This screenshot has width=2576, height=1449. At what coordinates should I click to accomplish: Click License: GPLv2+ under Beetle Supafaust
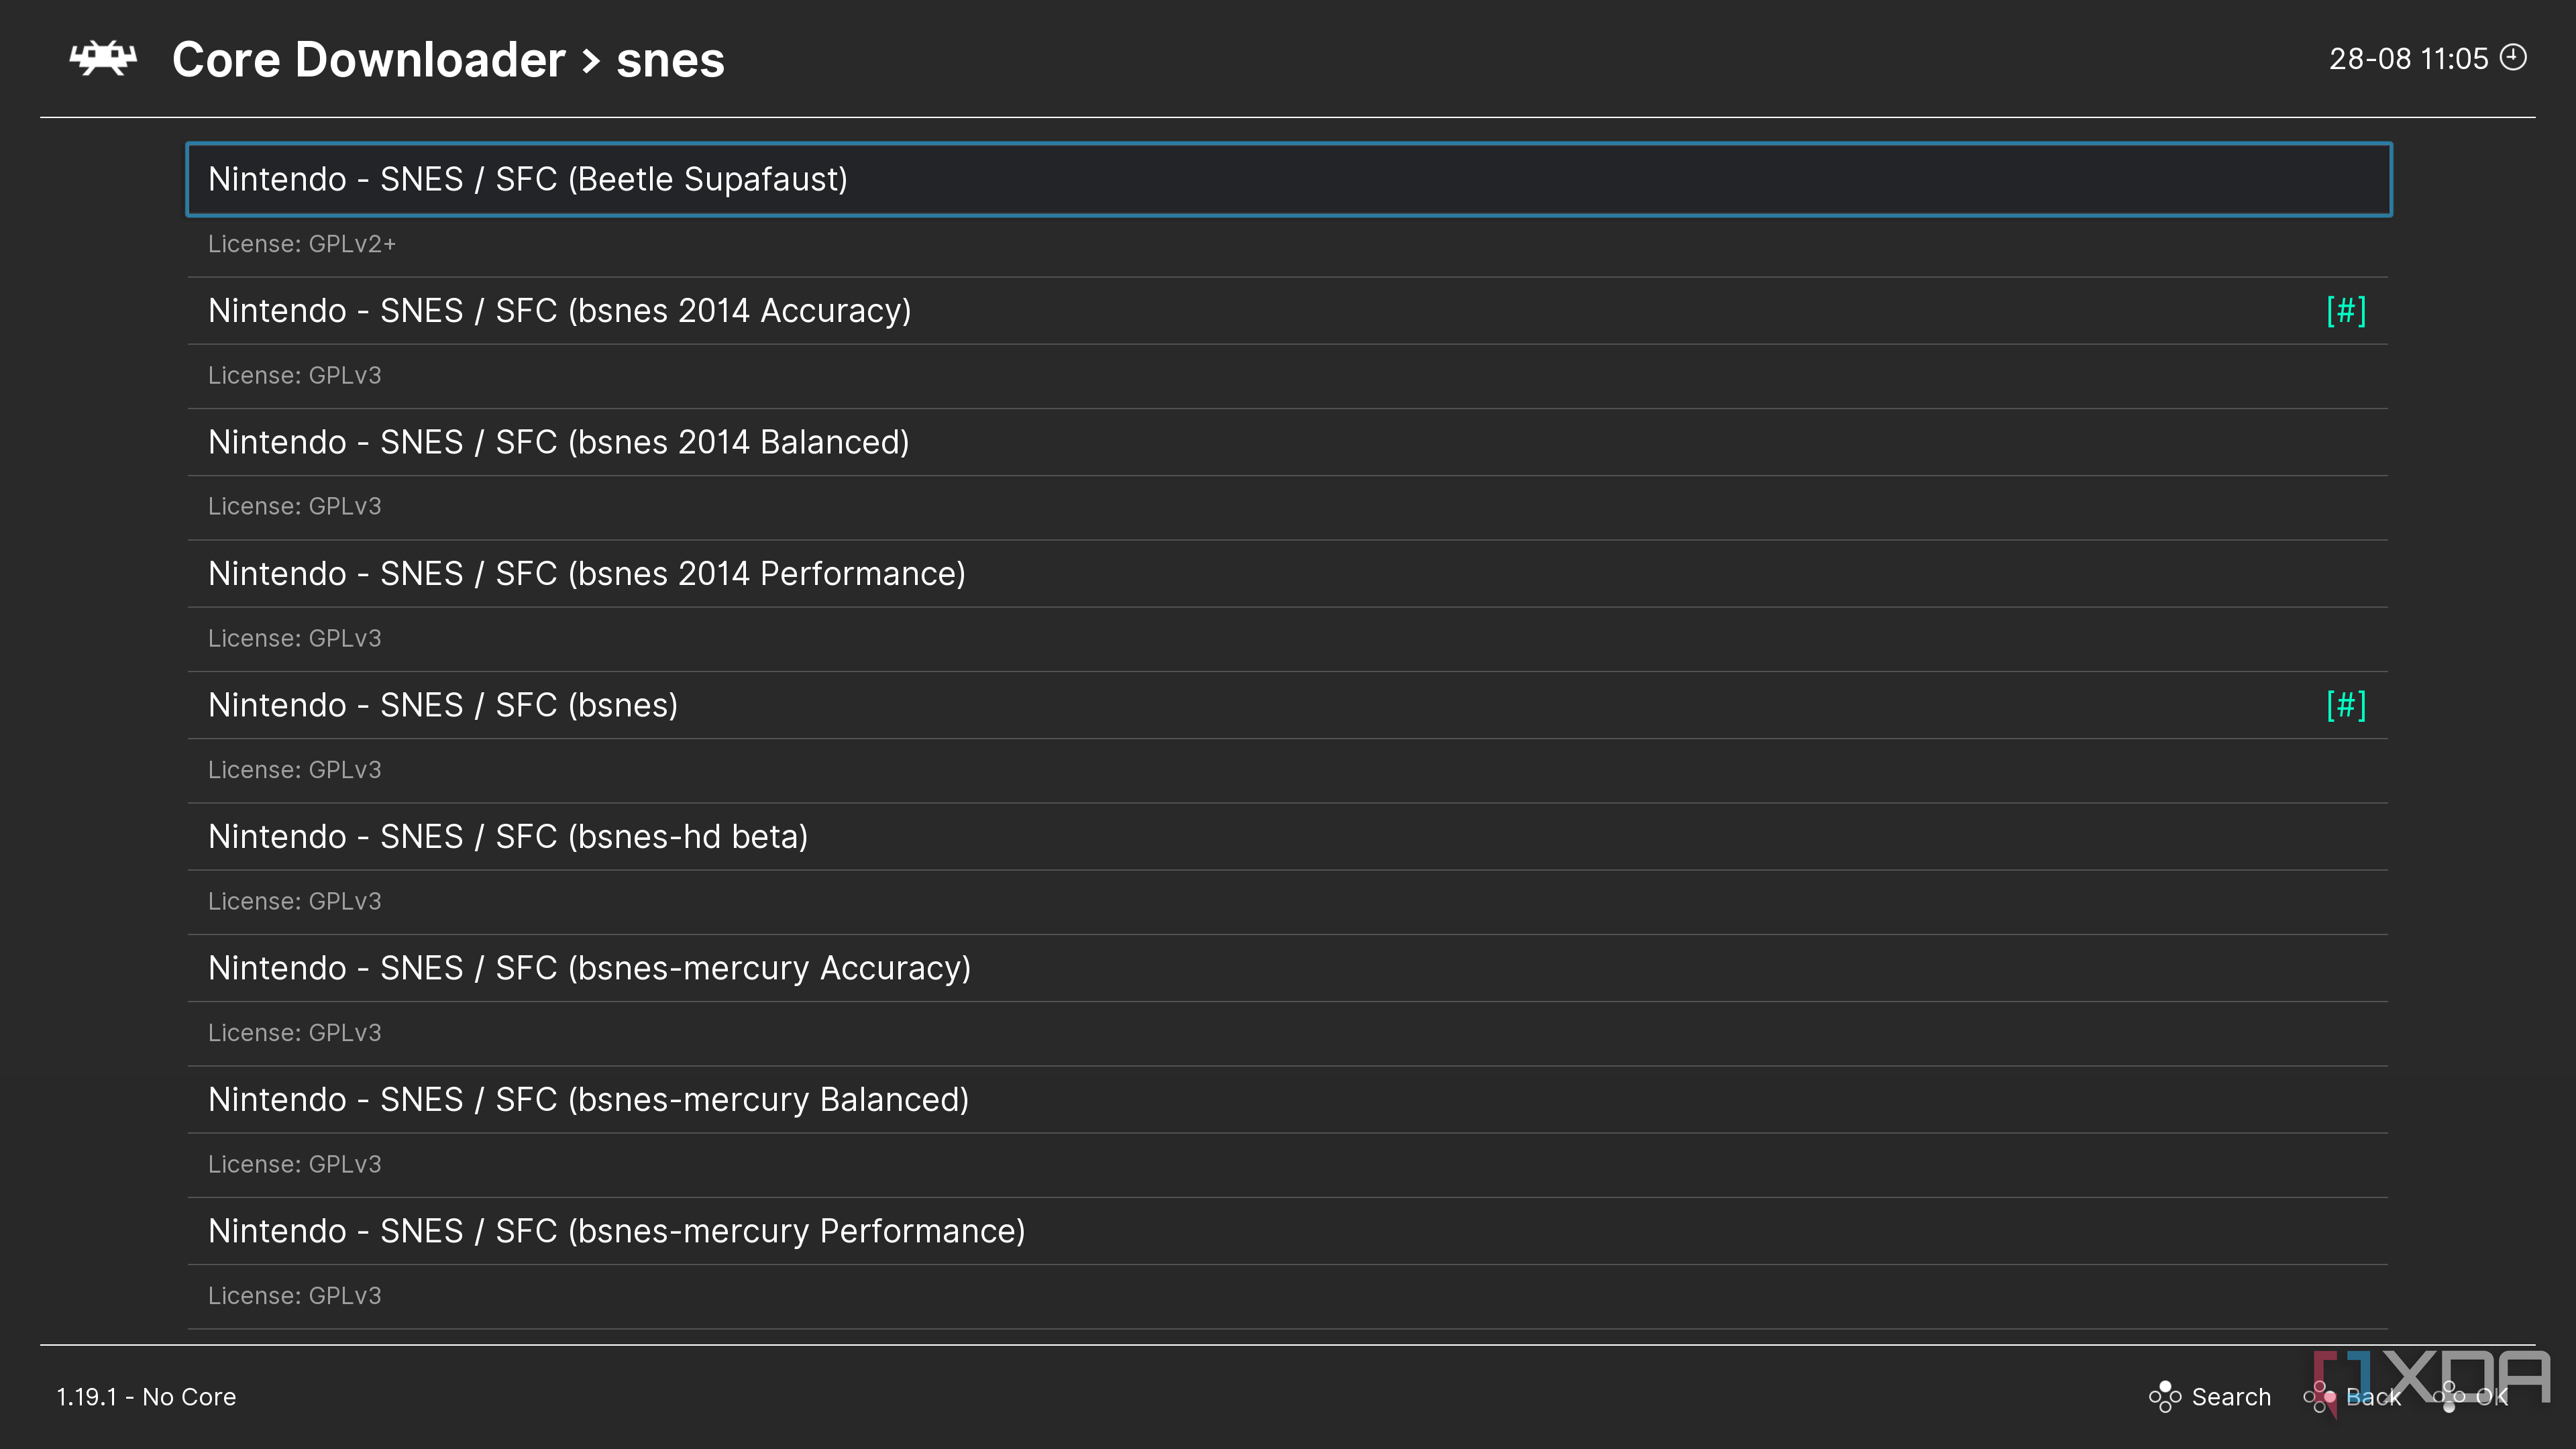coord(302,244)
